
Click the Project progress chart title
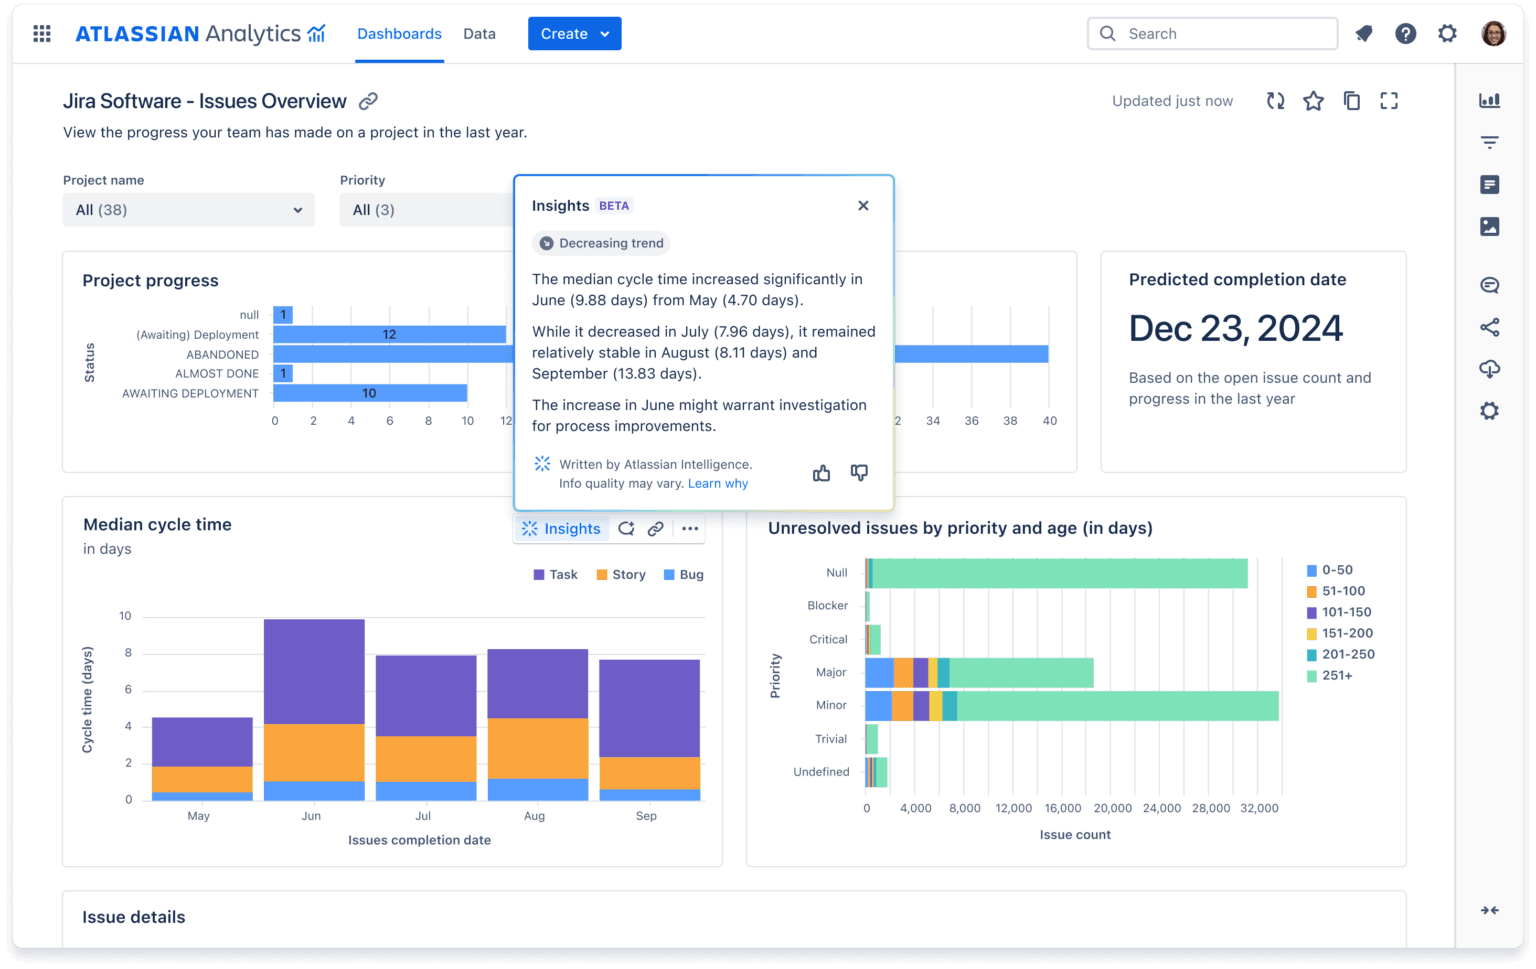point(150,281)
